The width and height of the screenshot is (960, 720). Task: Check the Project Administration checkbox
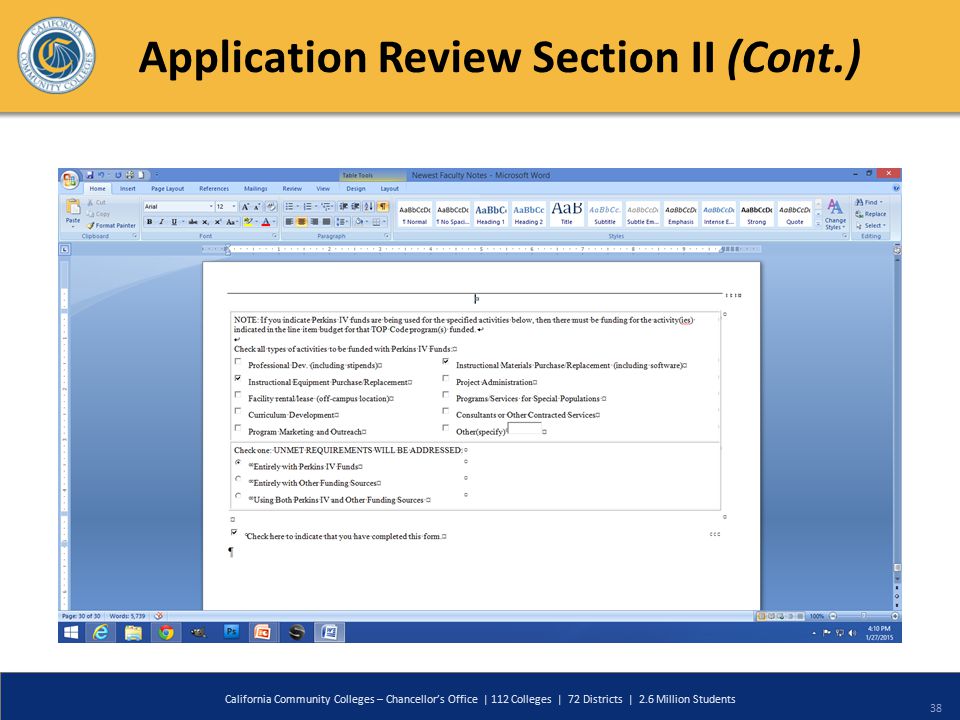[x=446, y=378]
